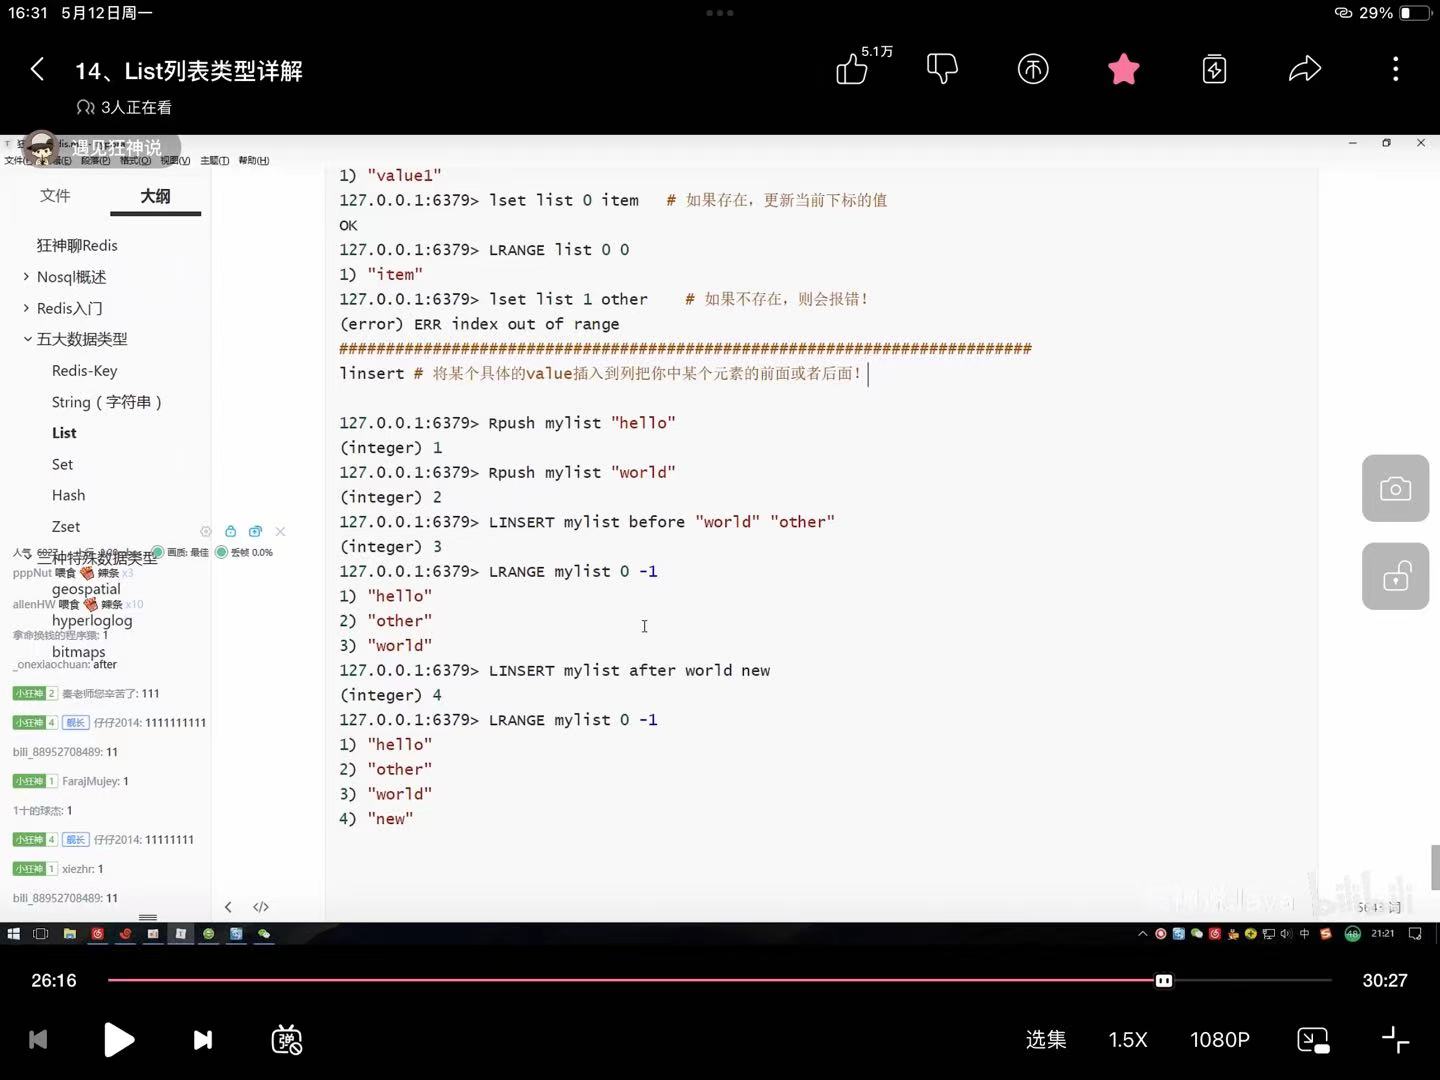1440x1080 pixels.
Task: Skip to the next episode
Action: (x=202, y=1040)
